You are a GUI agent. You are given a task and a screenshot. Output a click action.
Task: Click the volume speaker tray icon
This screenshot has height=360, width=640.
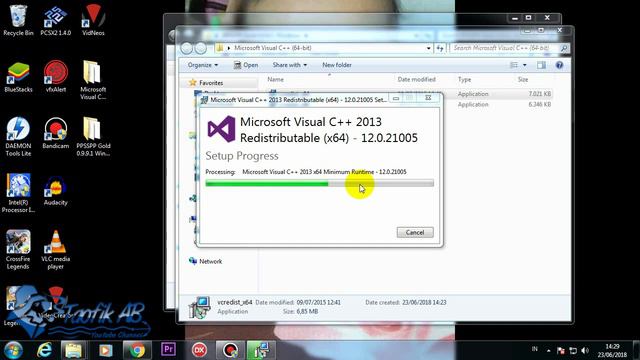(x=585, y=351)
